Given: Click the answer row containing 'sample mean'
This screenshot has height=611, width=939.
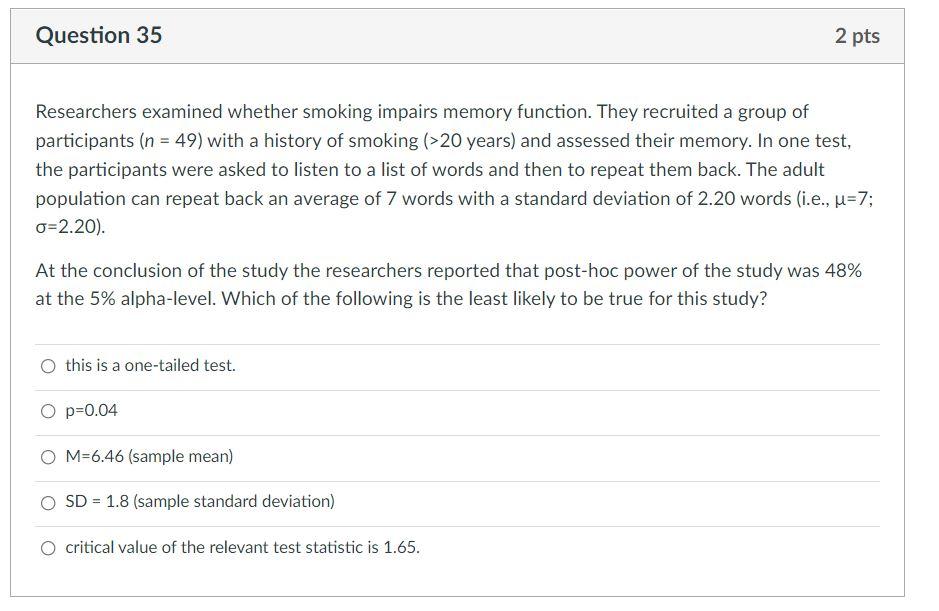Looking at the screenshot, I should click(x=147, y=457).
